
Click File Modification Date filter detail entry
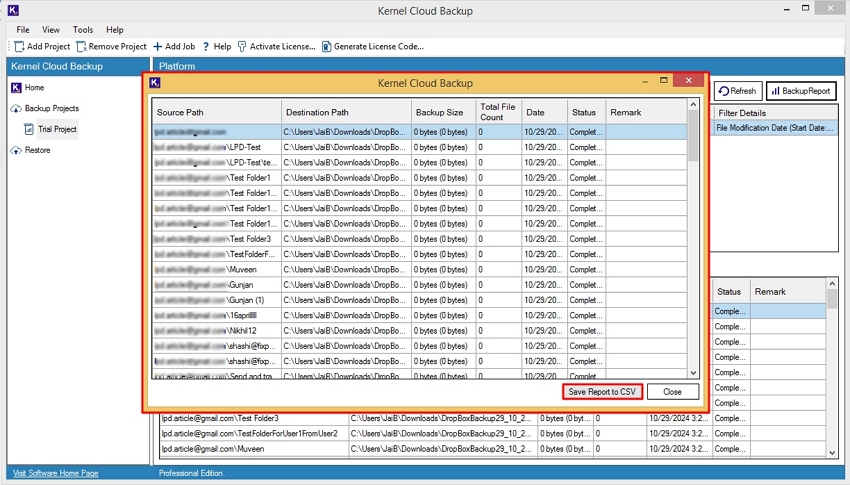(x=774, y=128)
